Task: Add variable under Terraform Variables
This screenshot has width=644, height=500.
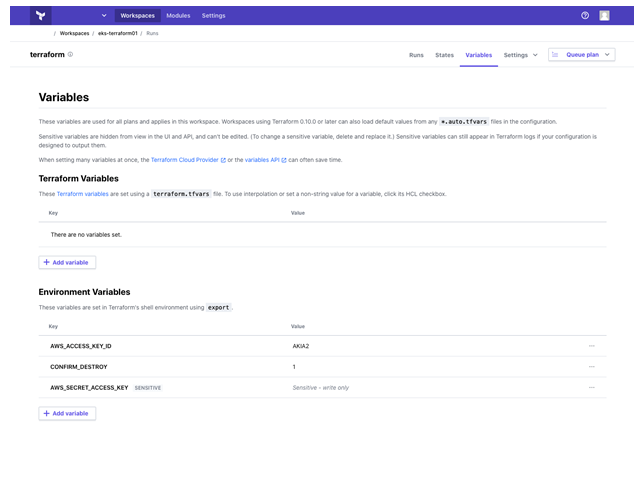Action: pyautogui.click(x=67, y=262)
